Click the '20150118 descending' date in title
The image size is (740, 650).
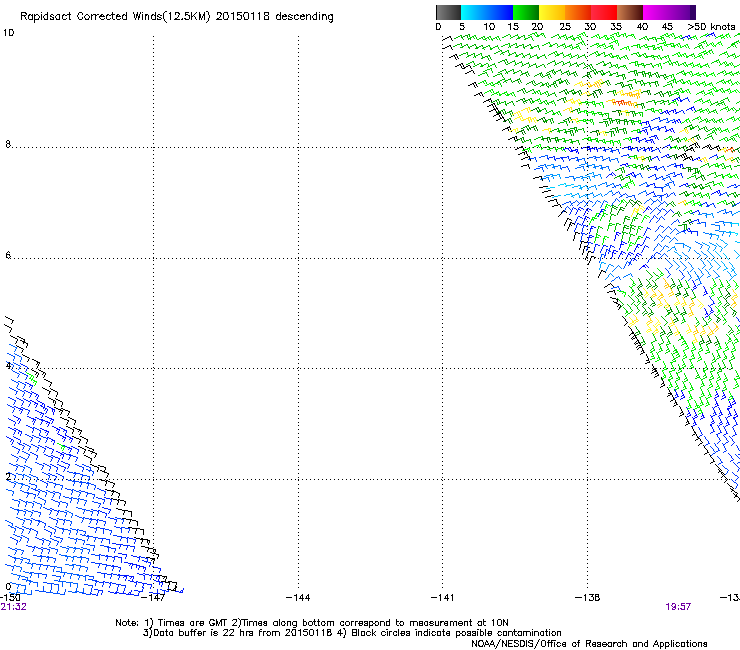click(x=275, y=17)
